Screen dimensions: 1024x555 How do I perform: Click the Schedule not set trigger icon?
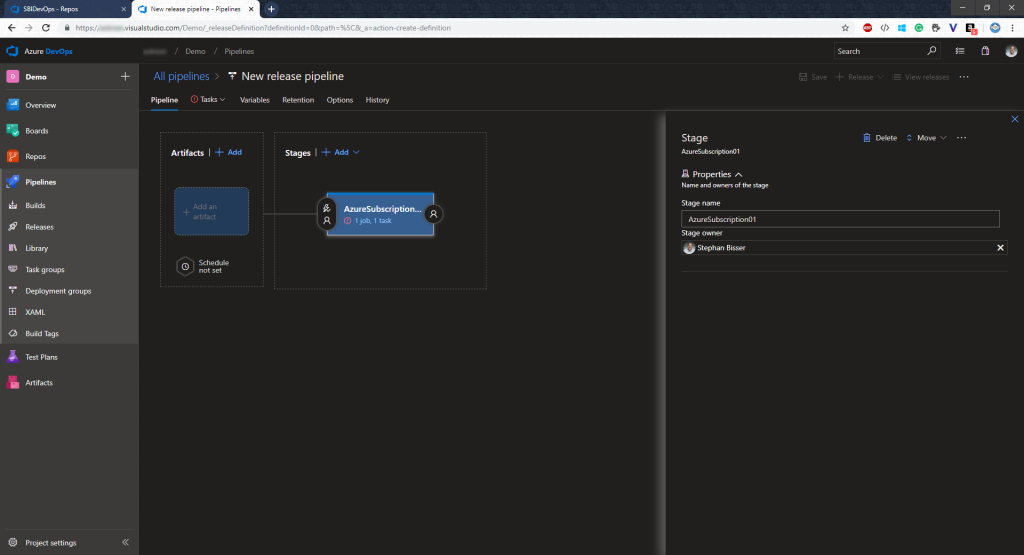tap(185, 266)
